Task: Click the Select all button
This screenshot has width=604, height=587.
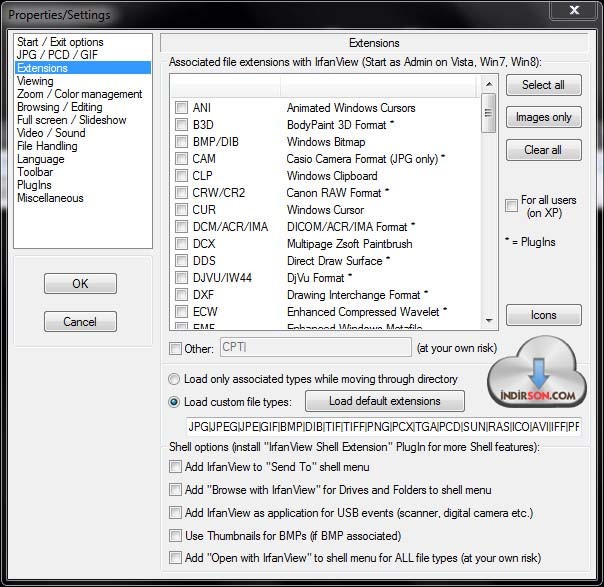Action: coord(544,85)
